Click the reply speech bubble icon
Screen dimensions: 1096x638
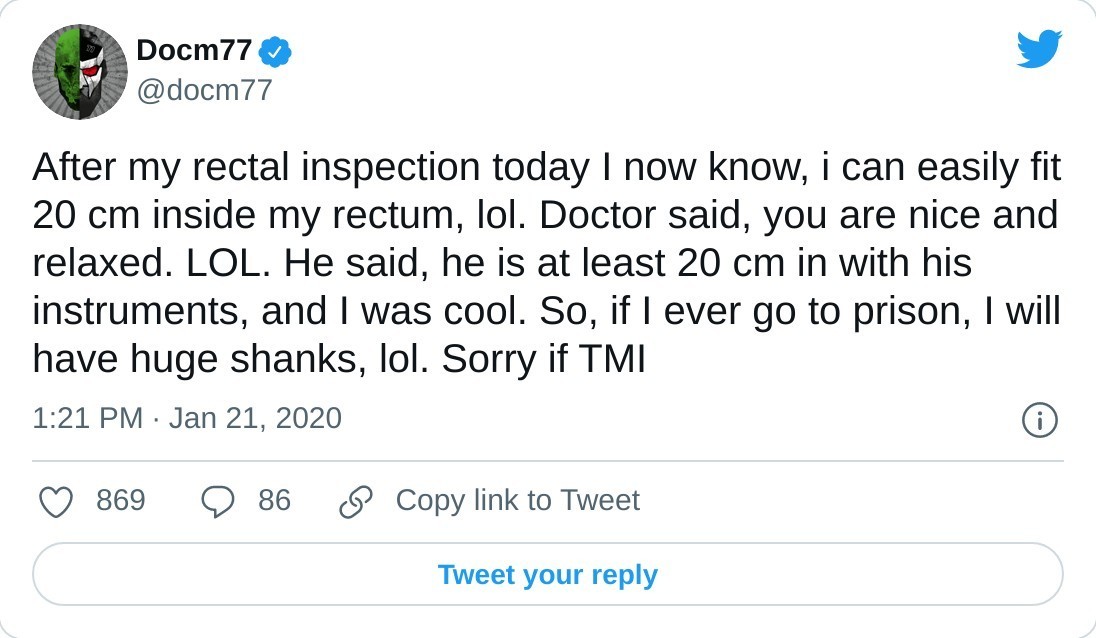pyautogui.click(x=218, y=501)
